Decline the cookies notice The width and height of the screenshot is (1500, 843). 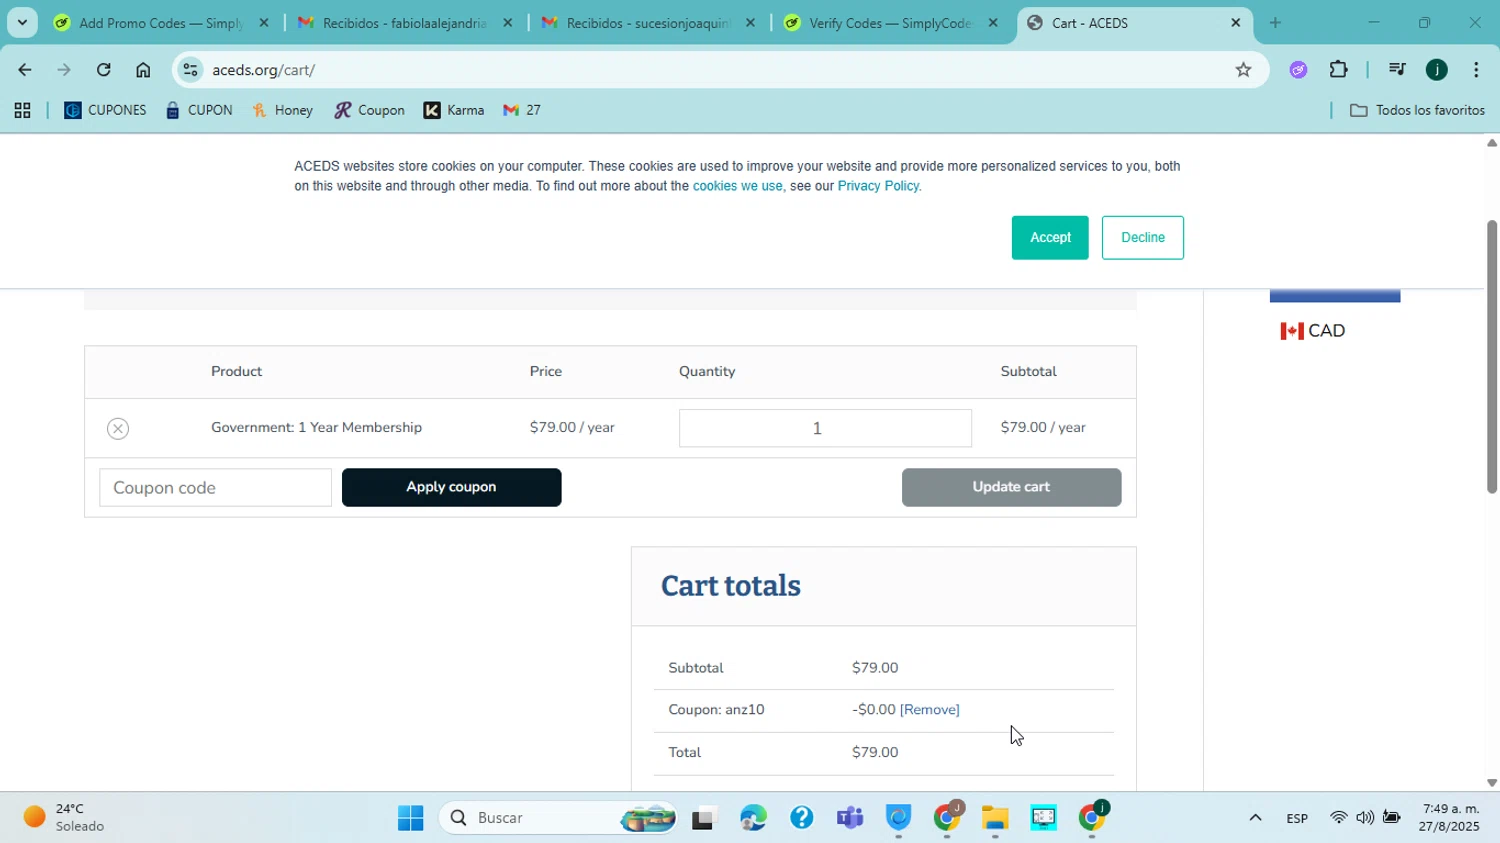(1143, 238)
